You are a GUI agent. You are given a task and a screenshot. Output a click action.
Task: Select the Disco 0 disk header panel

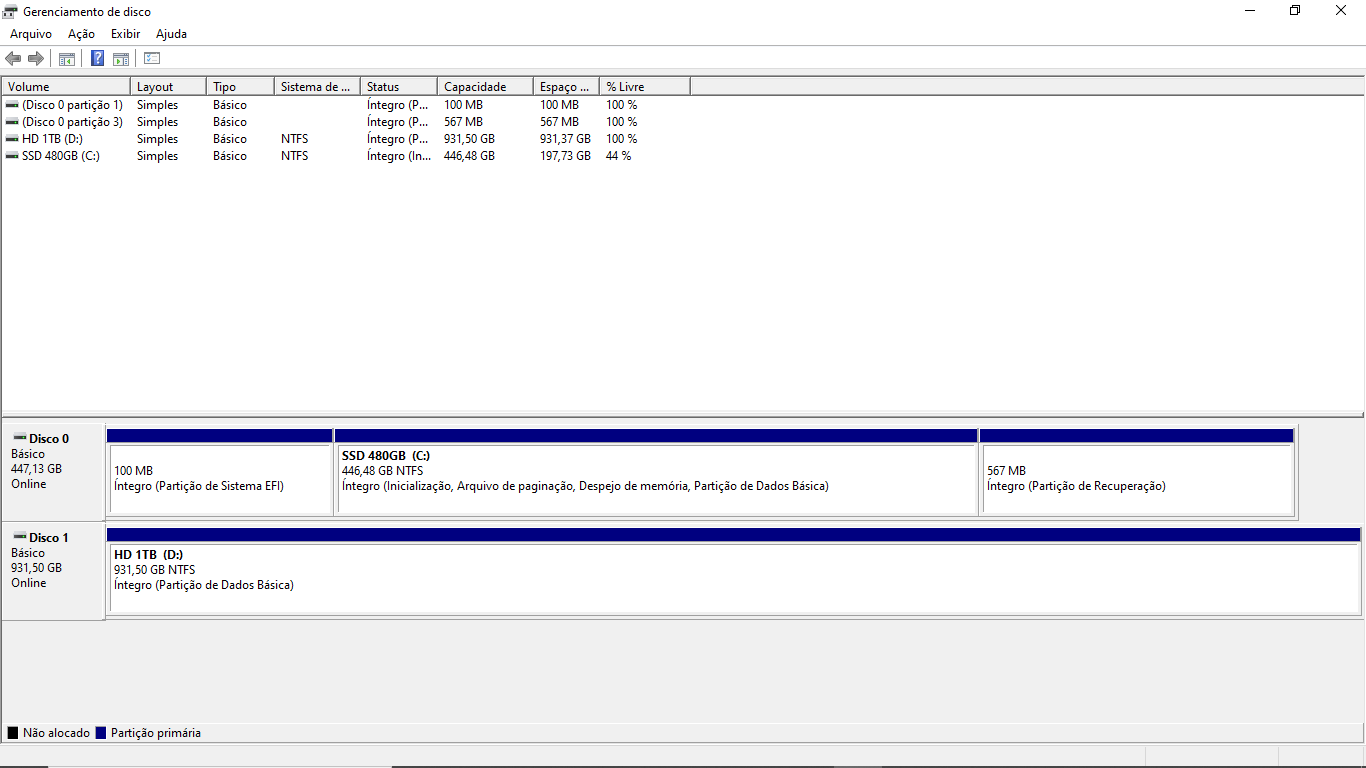[53, 471]
